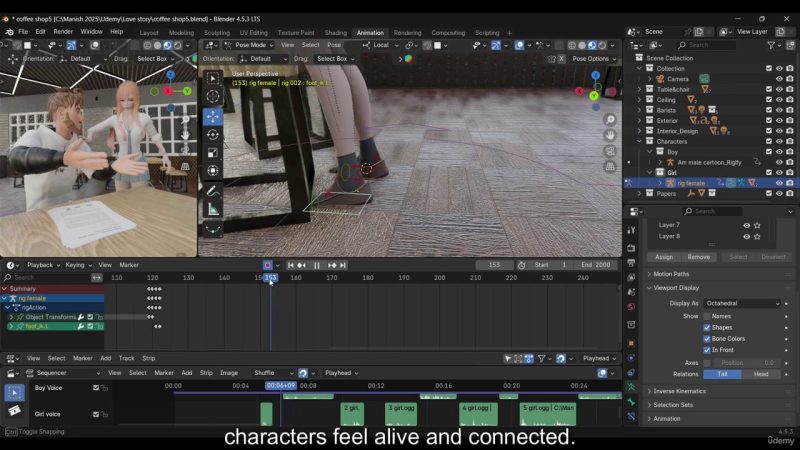Switch to the Rendering workspace tab
The image size is (800, 450).
[407, 32]
